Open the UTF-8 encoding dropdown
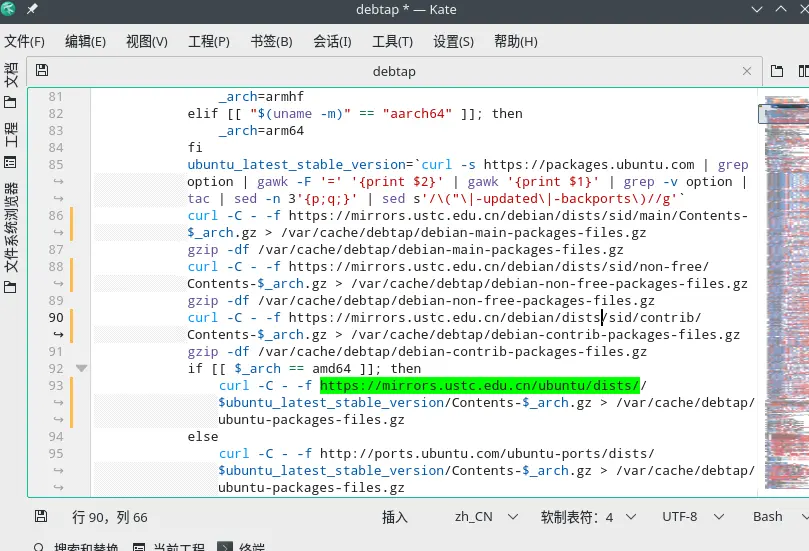This screenshot has height=551, width=809. (690, 517)
